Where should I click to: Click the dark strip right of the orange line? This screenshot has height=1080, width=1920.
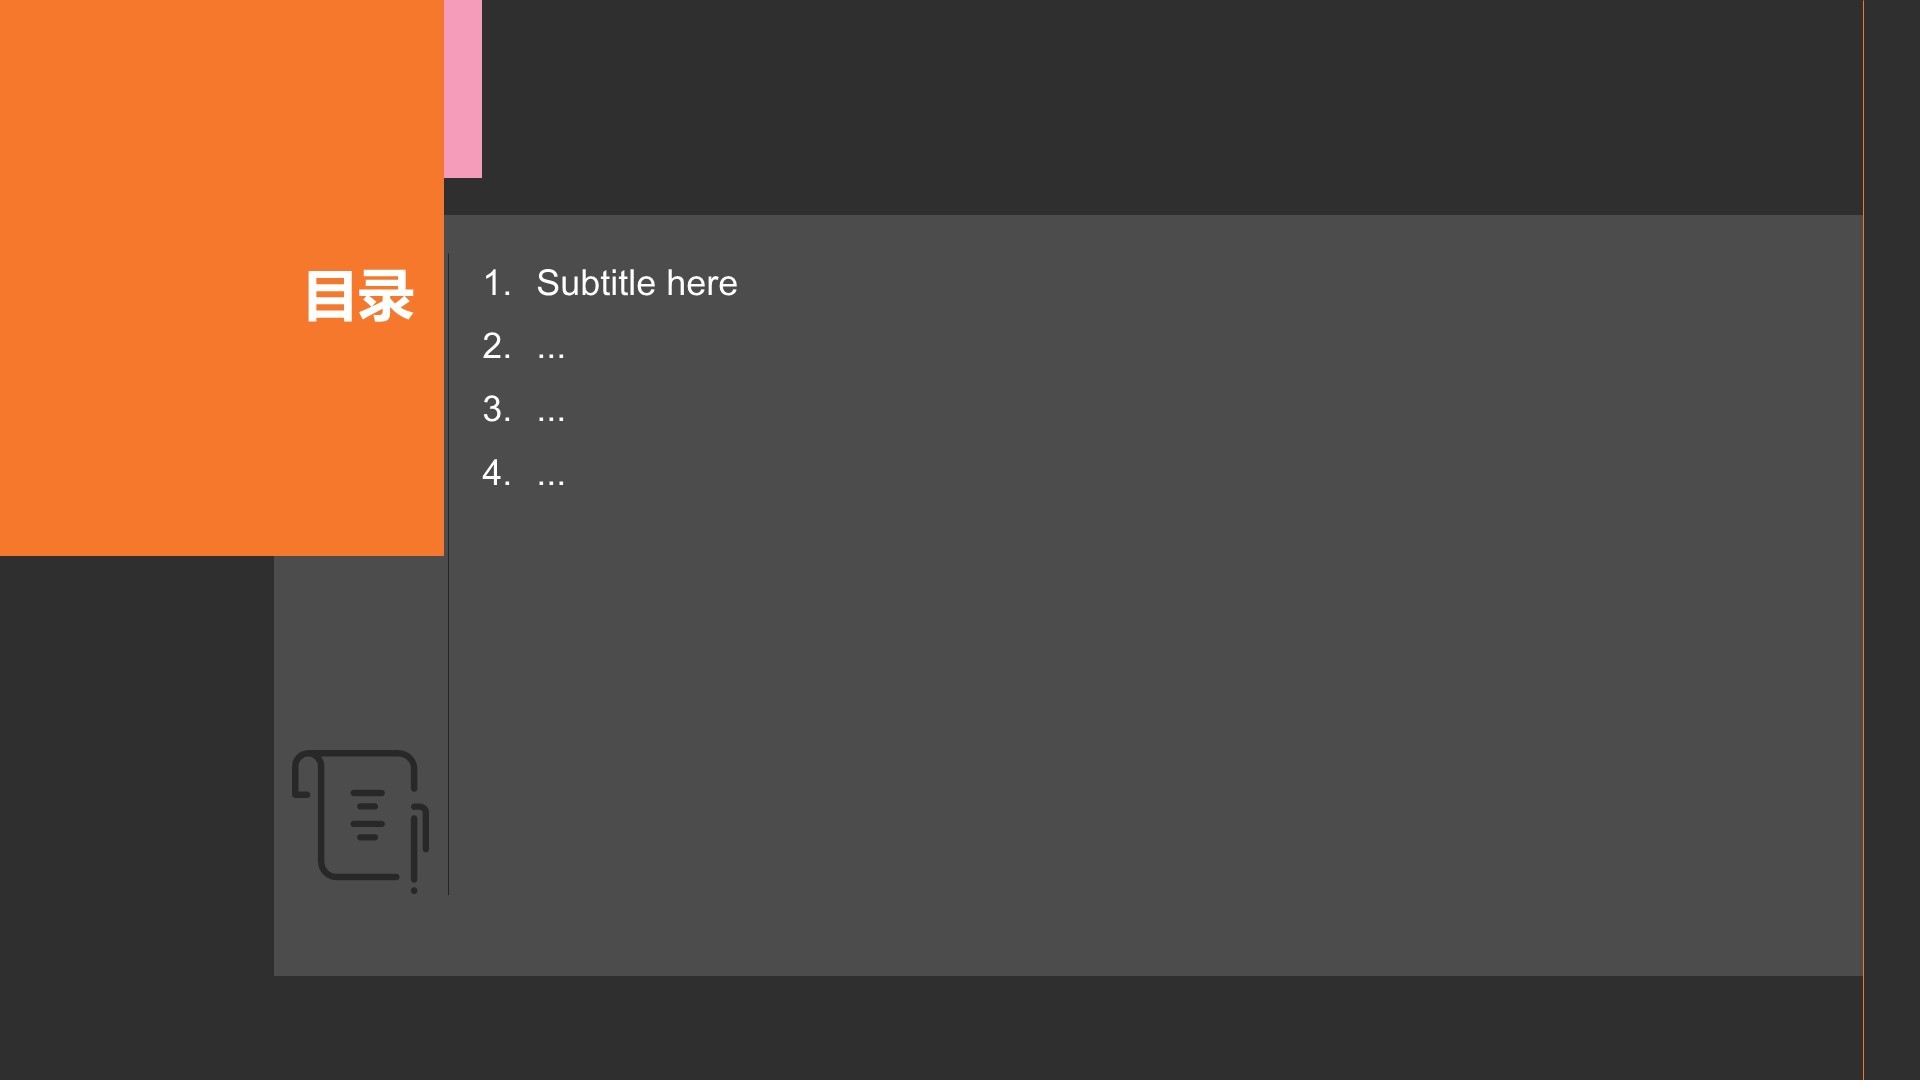click(1892, 540)
